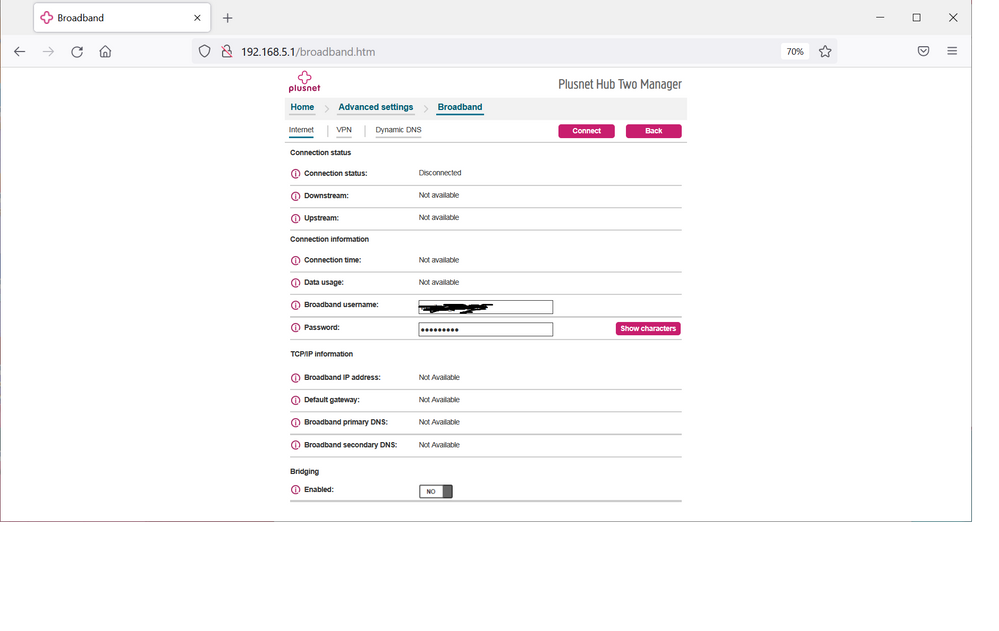The height and width of the screenshot is (631, 999).
Task: Switch to the VPN tab
Action: click(344, 130)
